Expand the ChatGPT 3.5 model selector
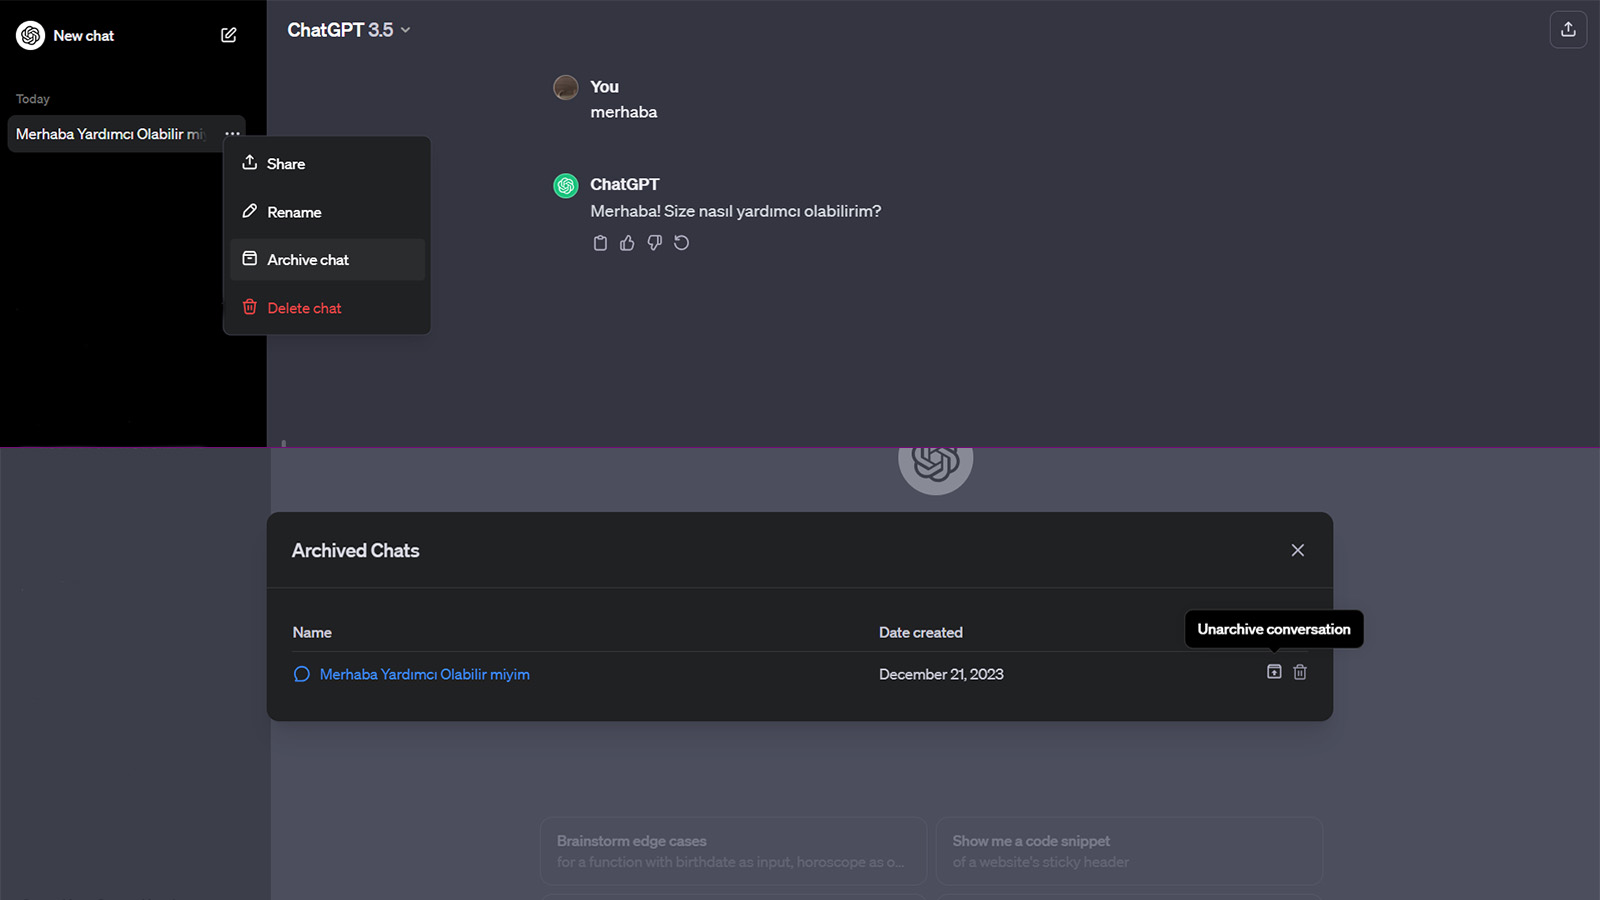The width and height of the screenshot is (1600, 900). click(x=349, y=30)
